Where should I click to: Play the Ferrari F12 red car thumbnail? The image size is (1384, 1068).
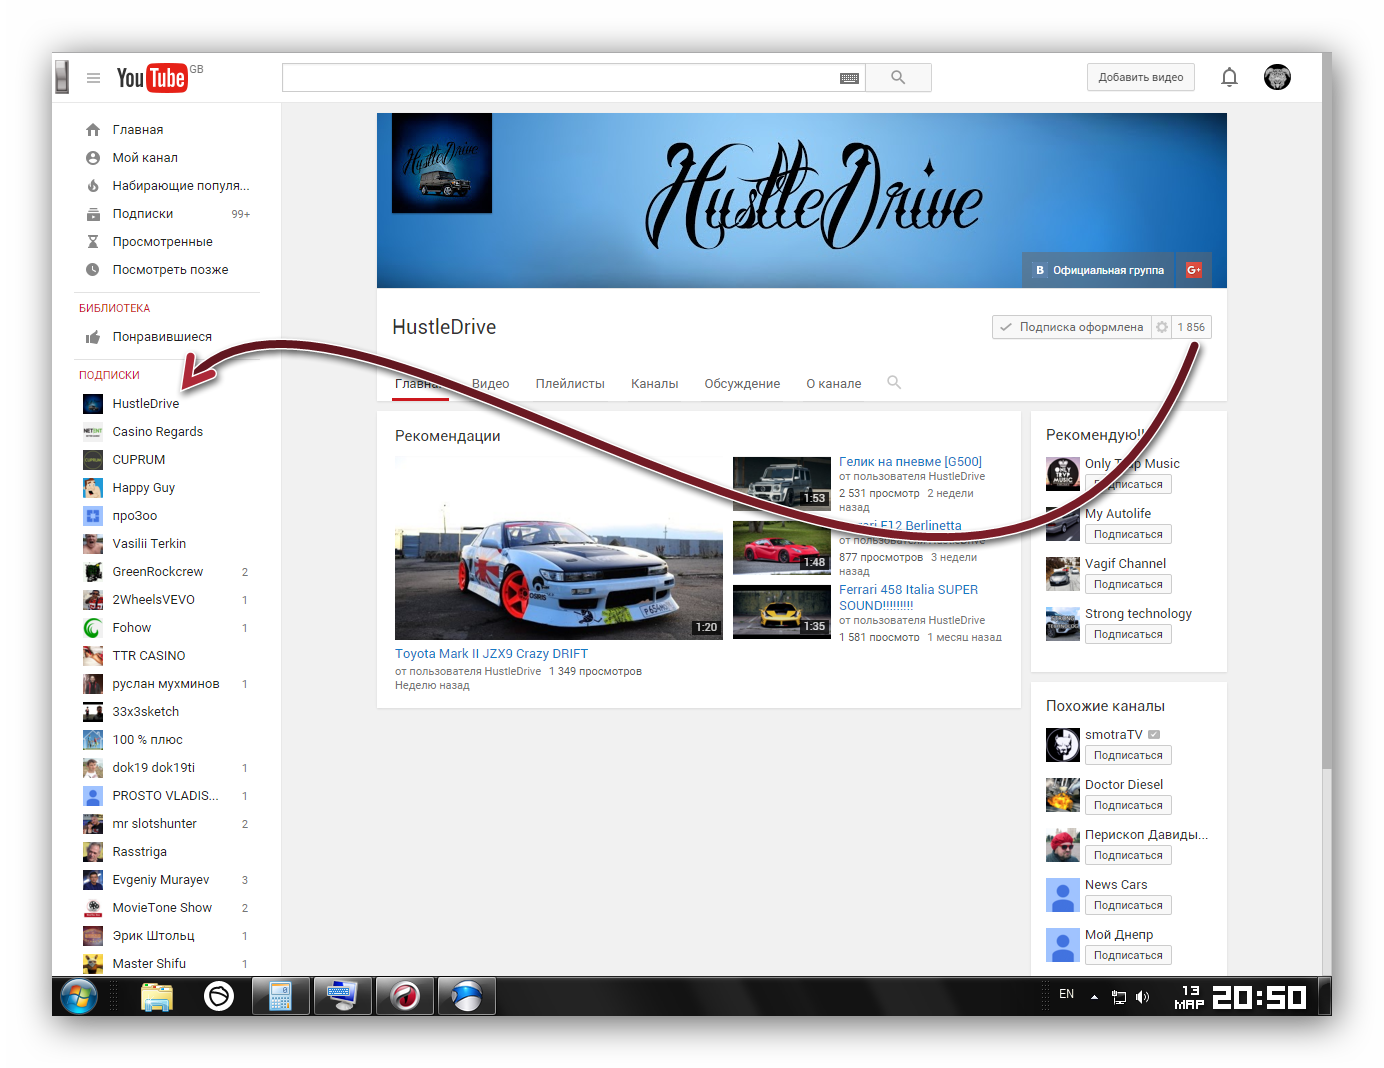tap(782, 547)
